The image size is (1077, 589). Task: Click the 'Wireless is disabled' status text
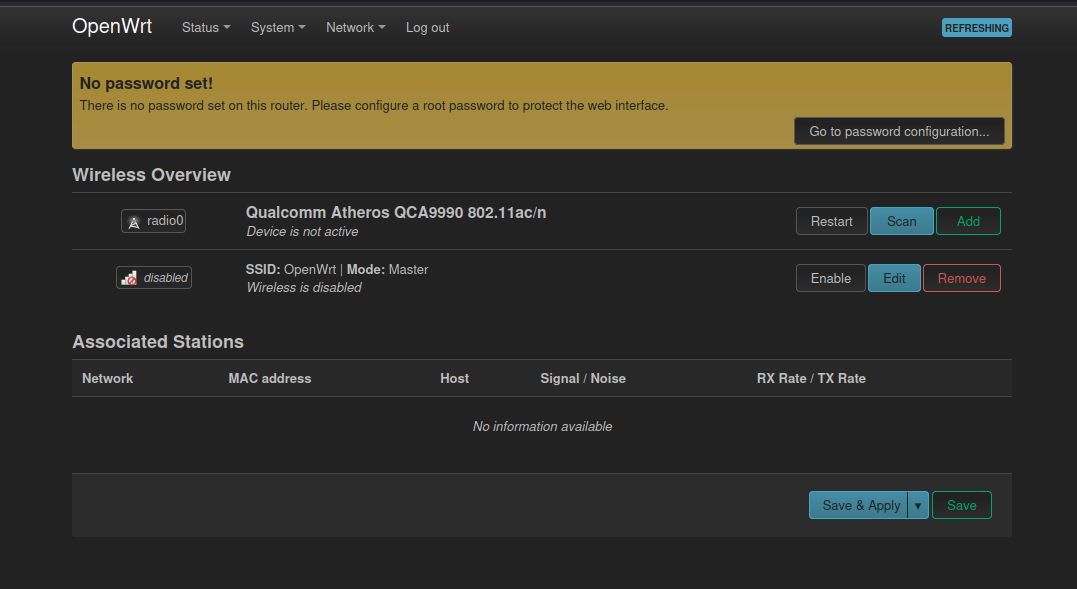click(304, 288)
